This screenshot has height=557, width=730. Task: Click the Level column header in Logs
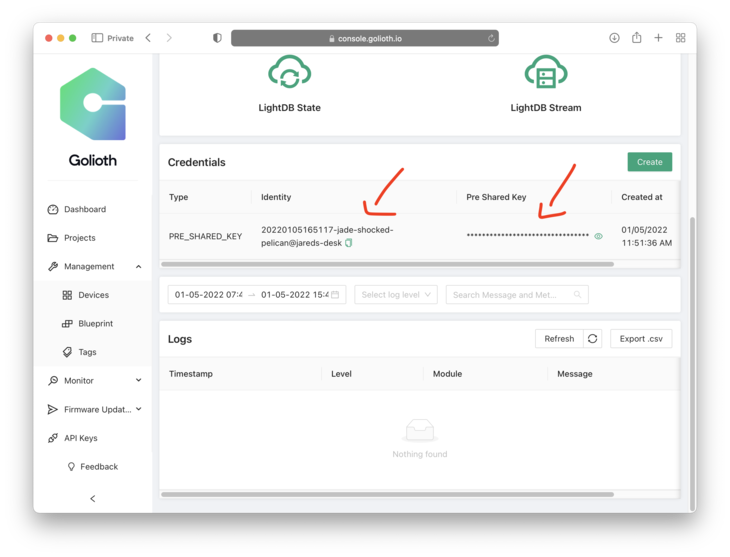(341, 374)
